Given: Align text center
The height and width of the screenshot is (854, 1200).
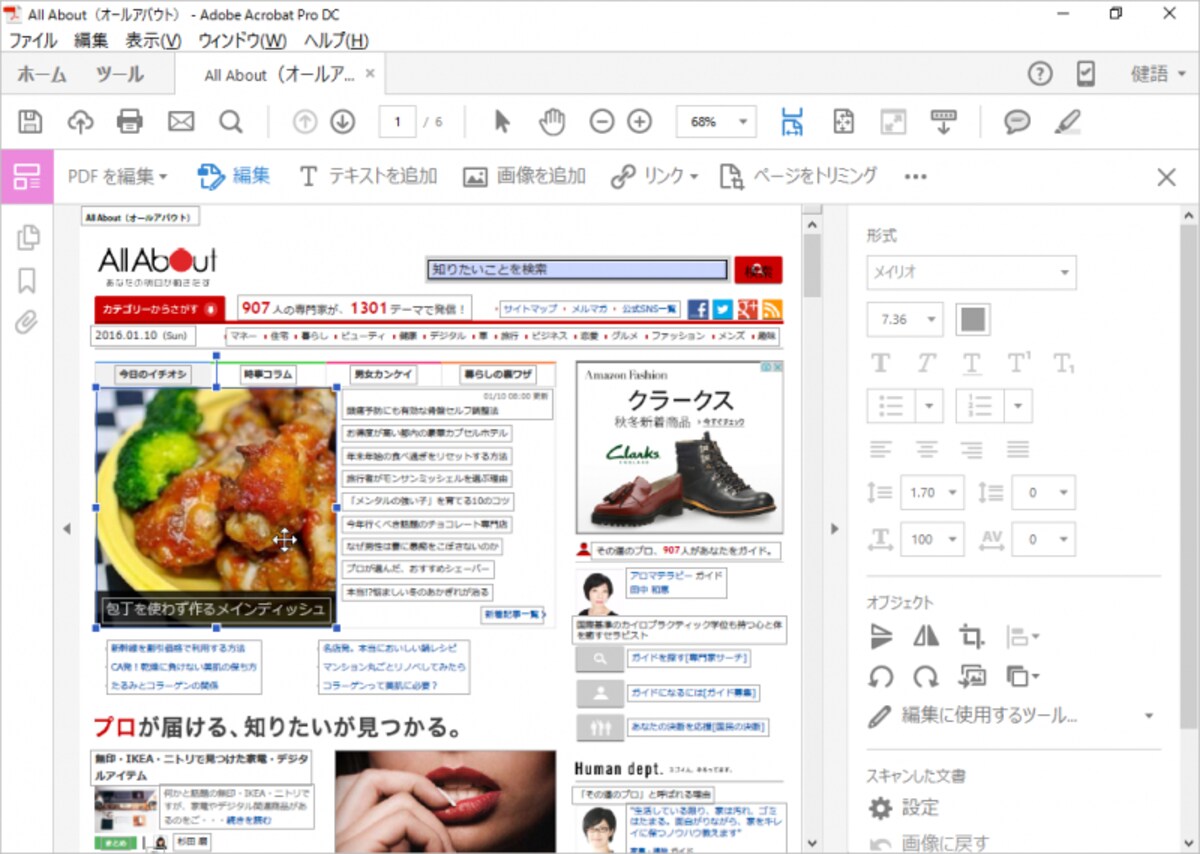Looking at the screenshot, I should point(927,450).
